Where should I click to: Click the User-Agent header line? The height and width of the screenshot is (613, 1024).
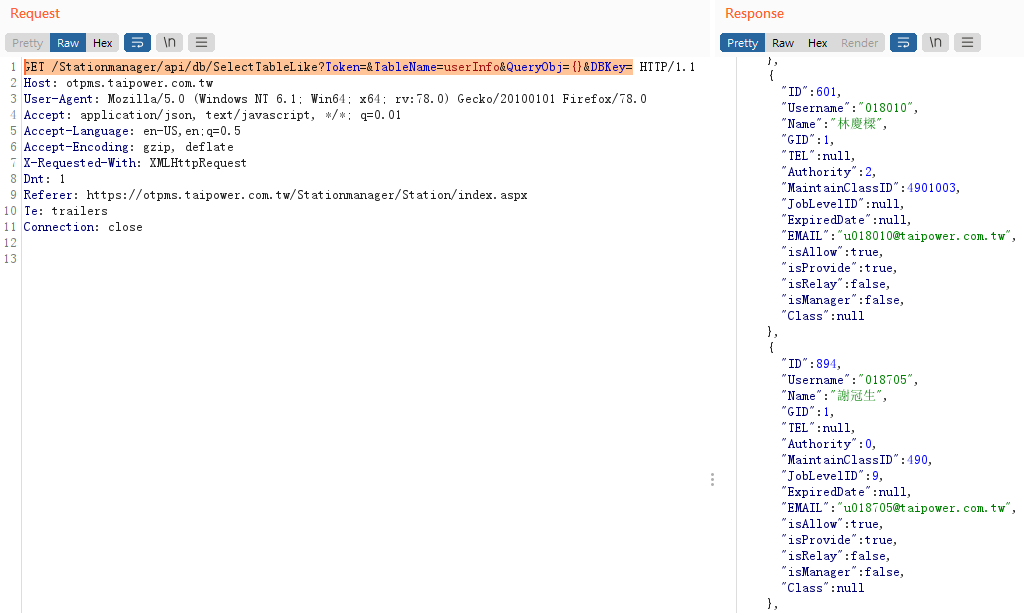click(x=335, y=99)
